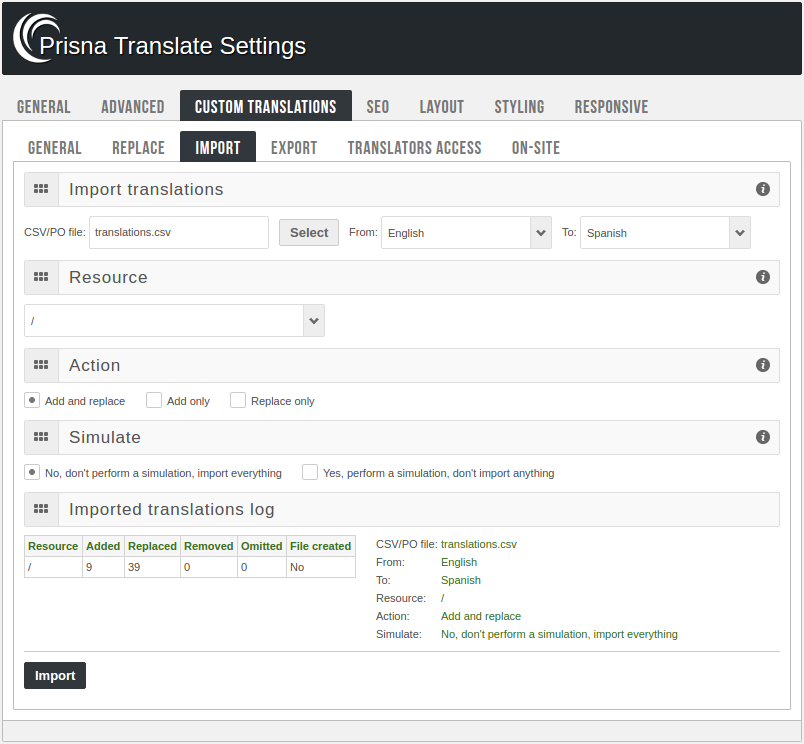Switch to the SEO tab
804x744 pixels.
pyautogui.click(x=377, y=105)
